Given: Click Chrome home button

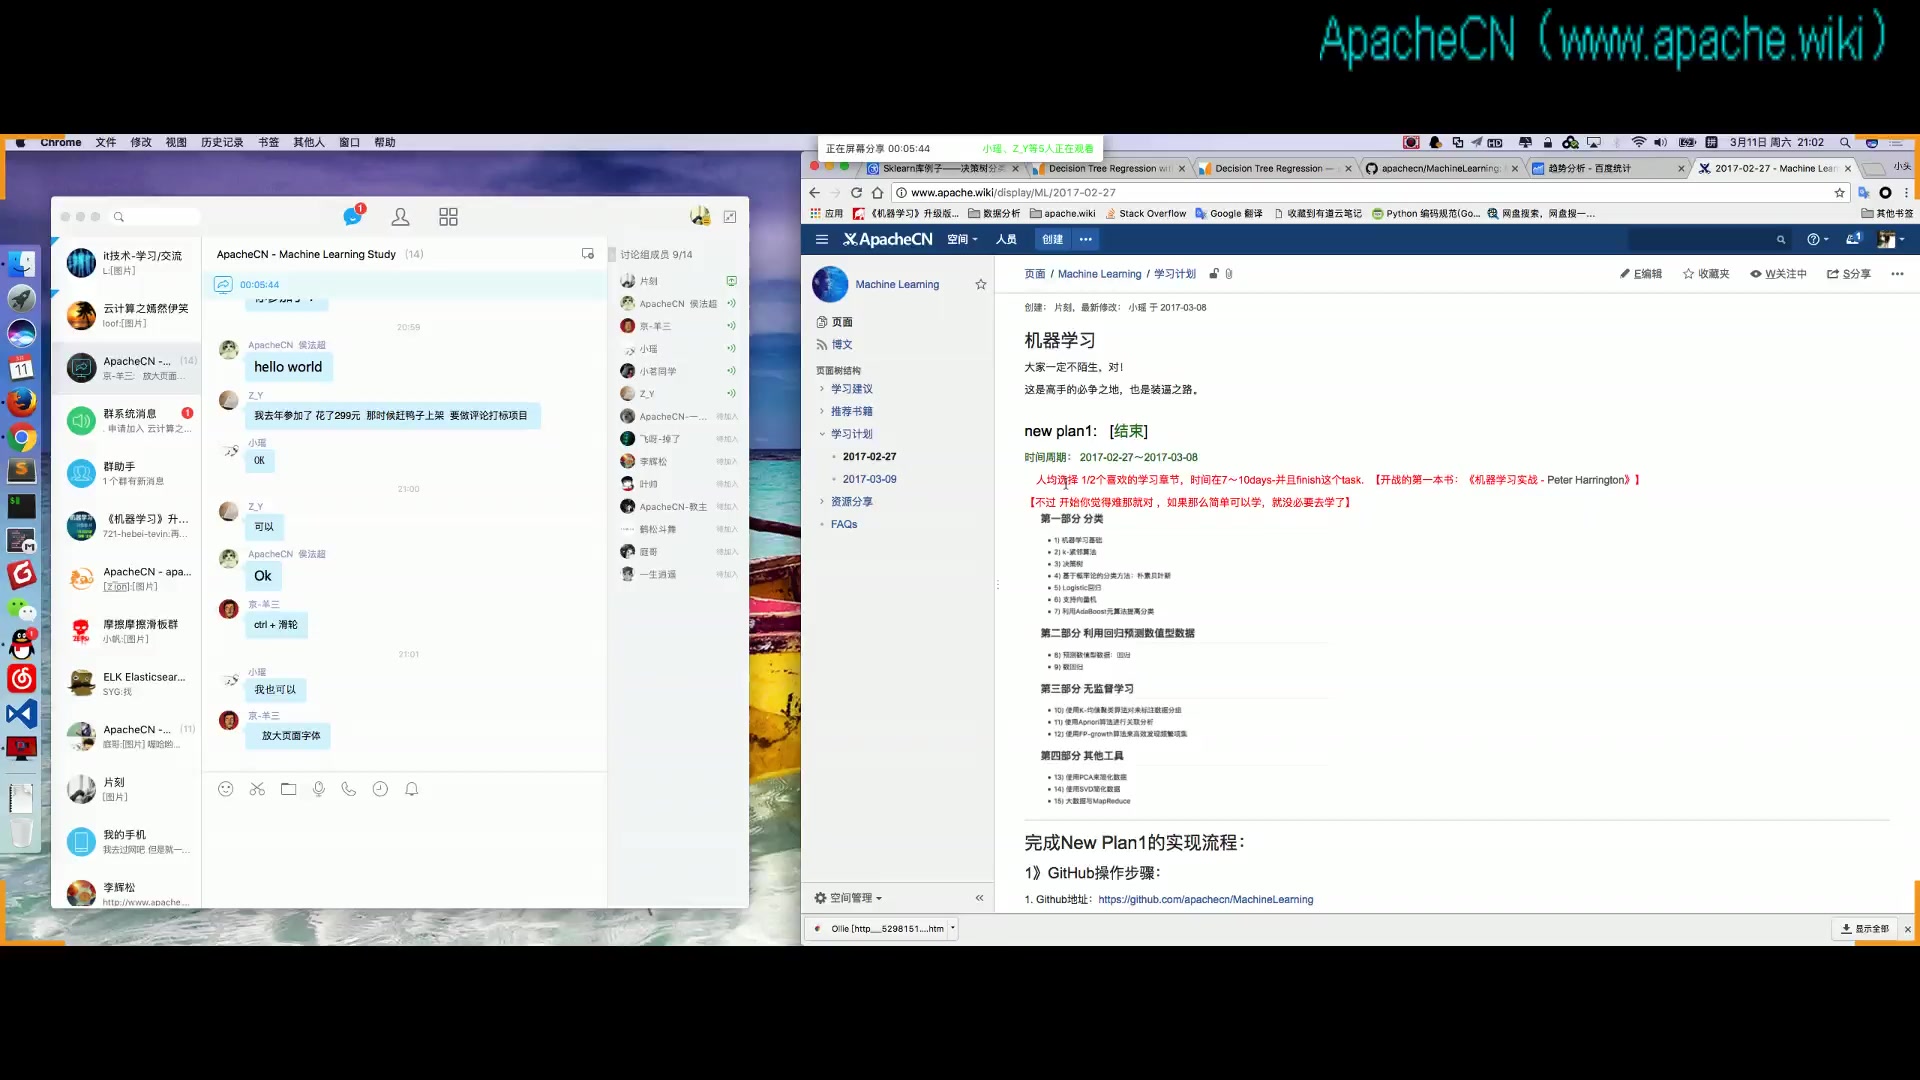Looking at the screenshot, I should 877,192.
